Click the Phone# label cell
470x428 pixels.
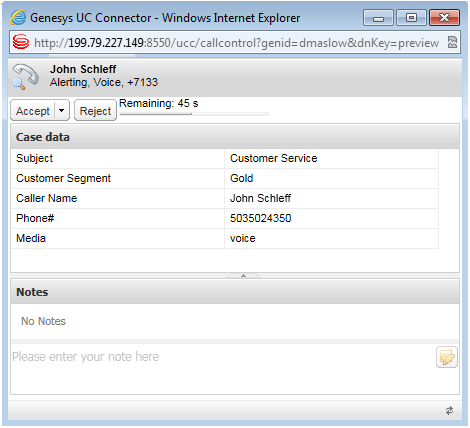[118, 219]
